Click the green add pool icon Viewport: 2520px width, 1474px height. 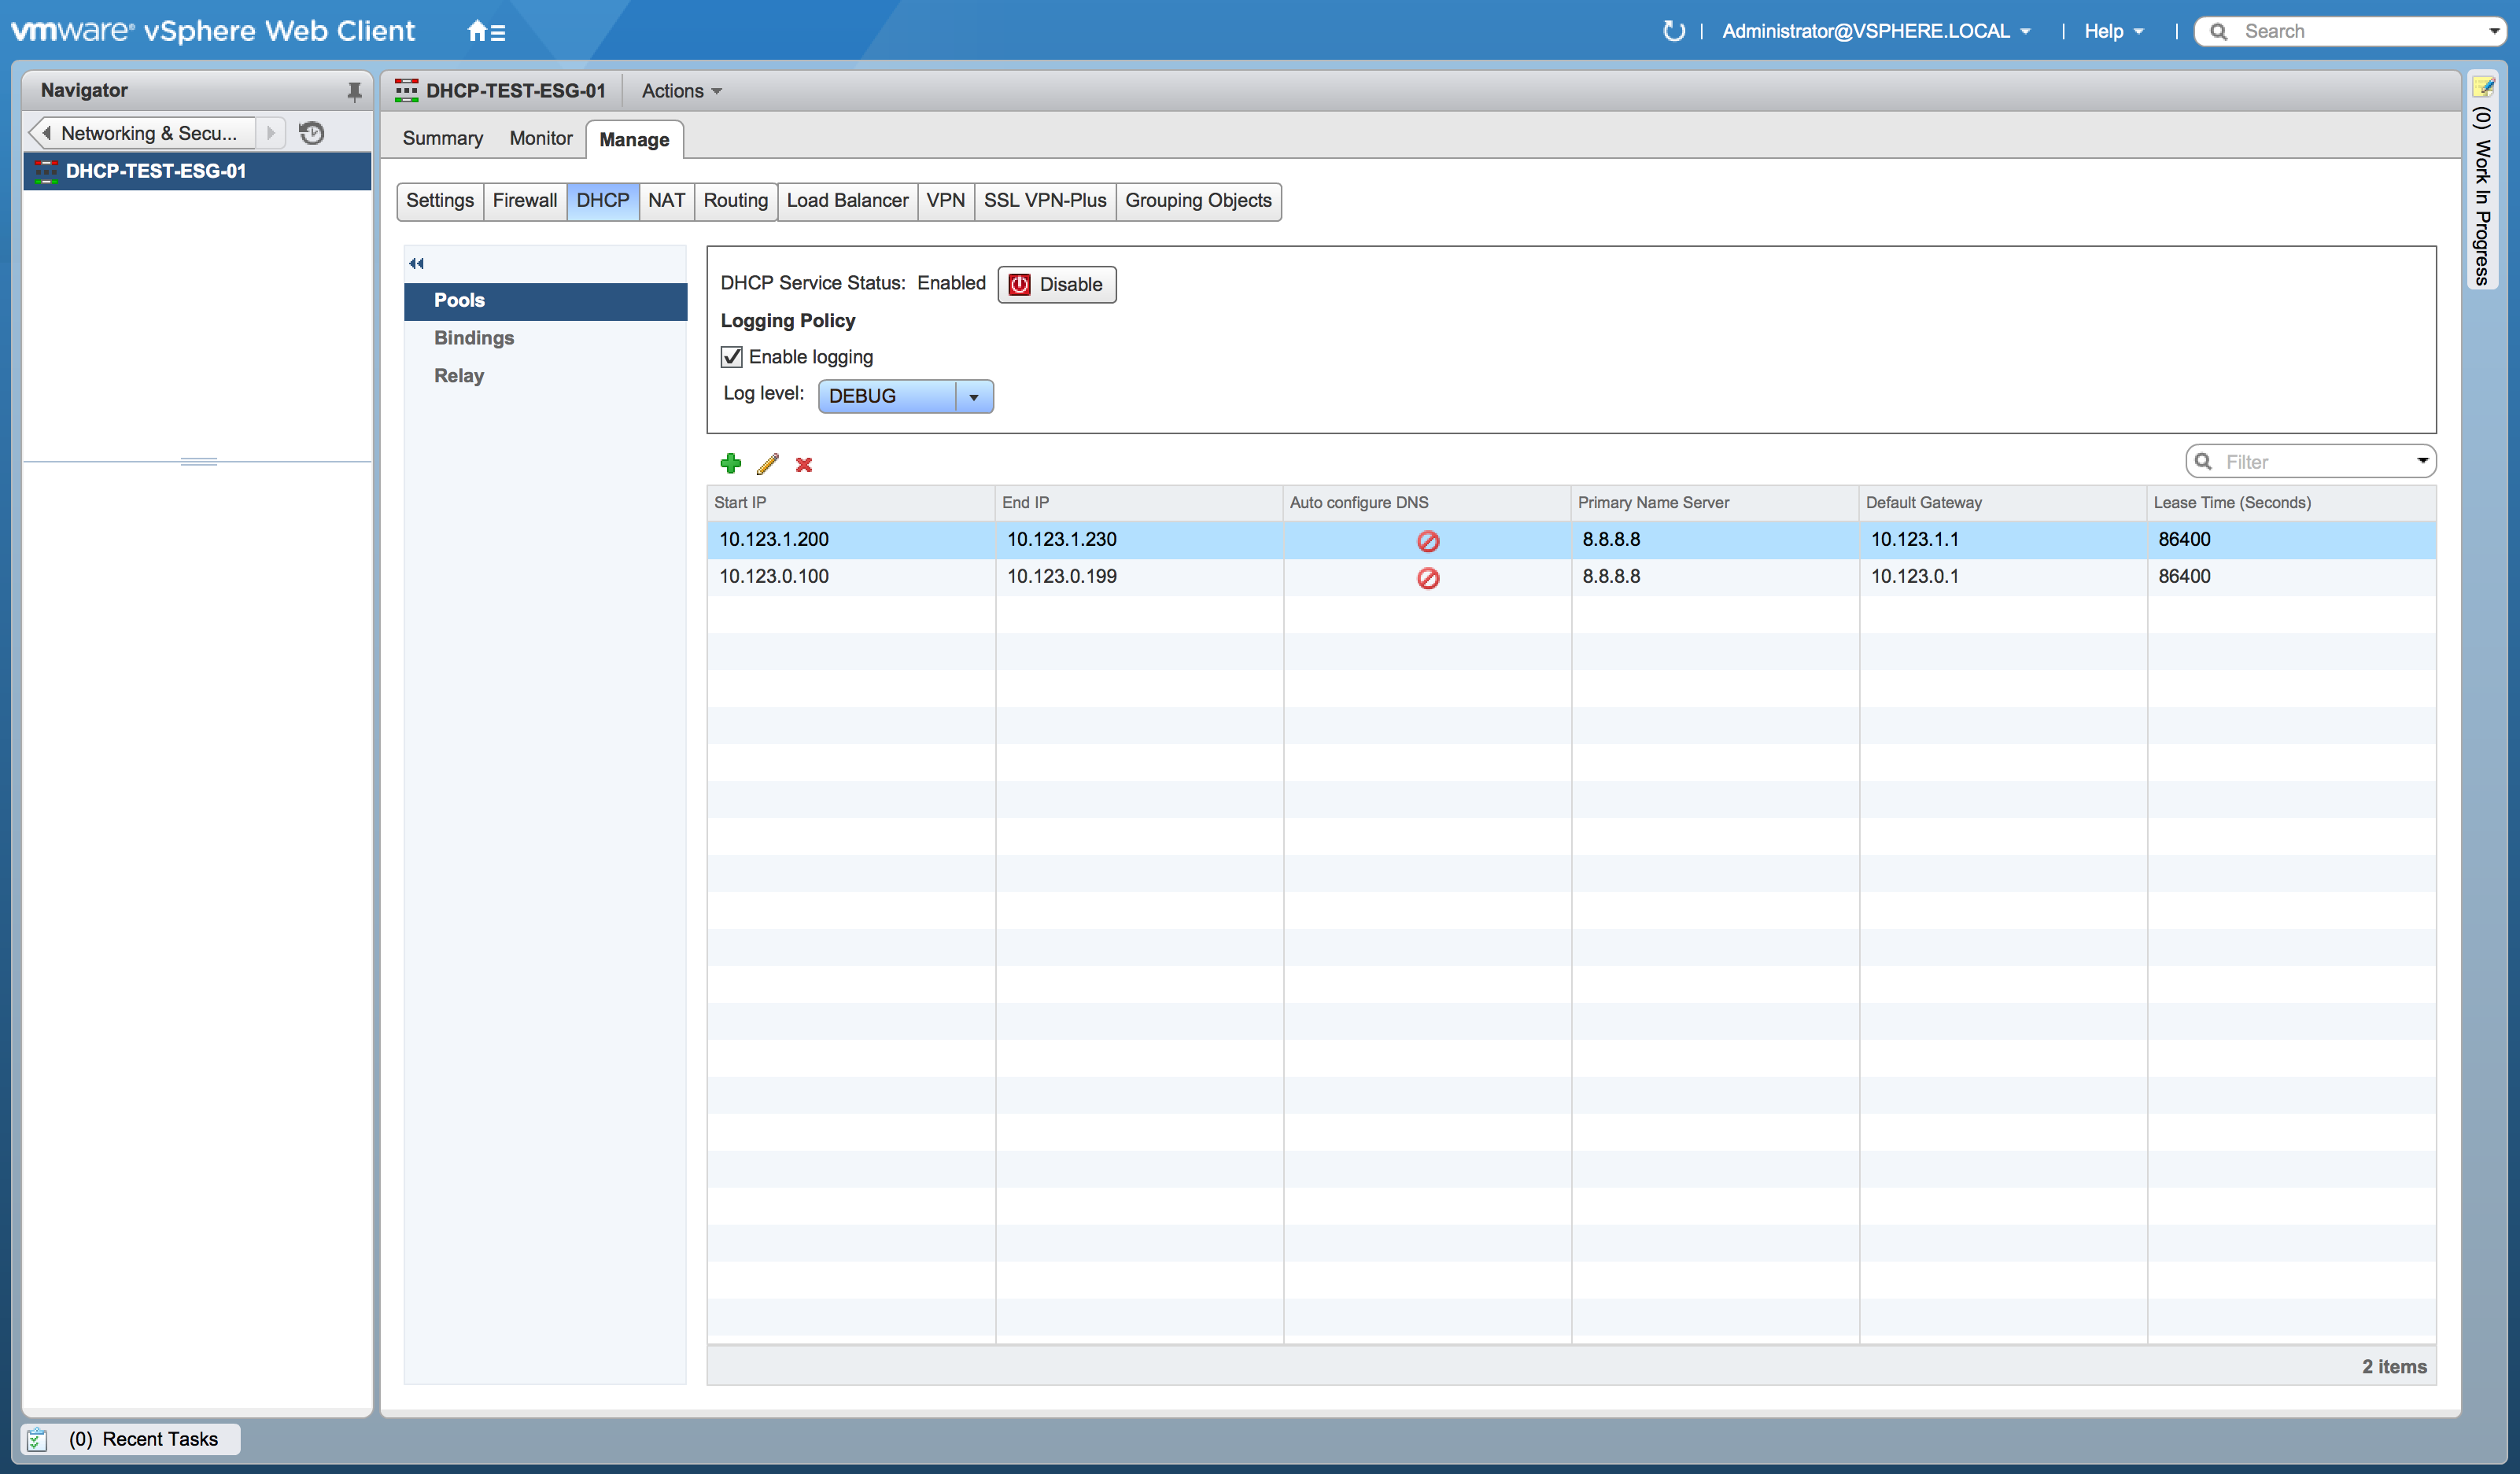[x=731, y=463]
